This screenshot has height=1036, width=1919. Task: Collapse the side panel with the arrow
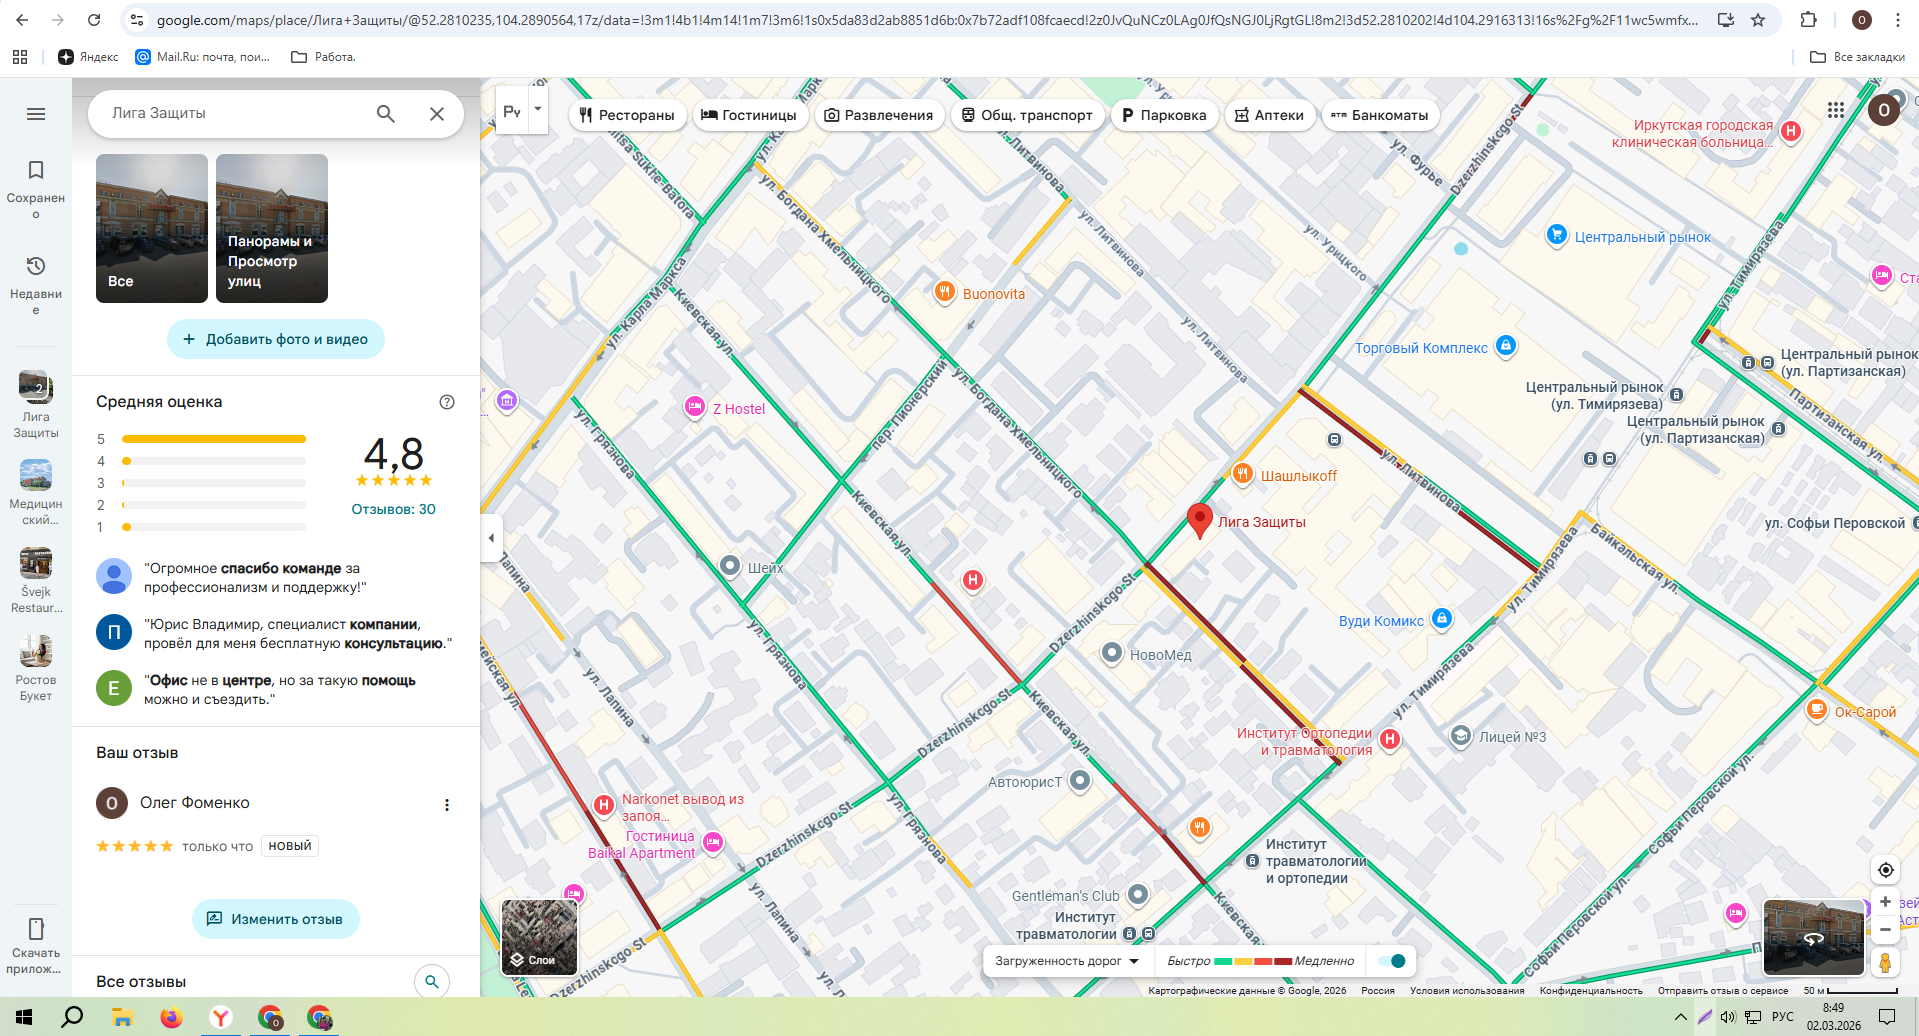pyautogui.click(x=491, y=538)
